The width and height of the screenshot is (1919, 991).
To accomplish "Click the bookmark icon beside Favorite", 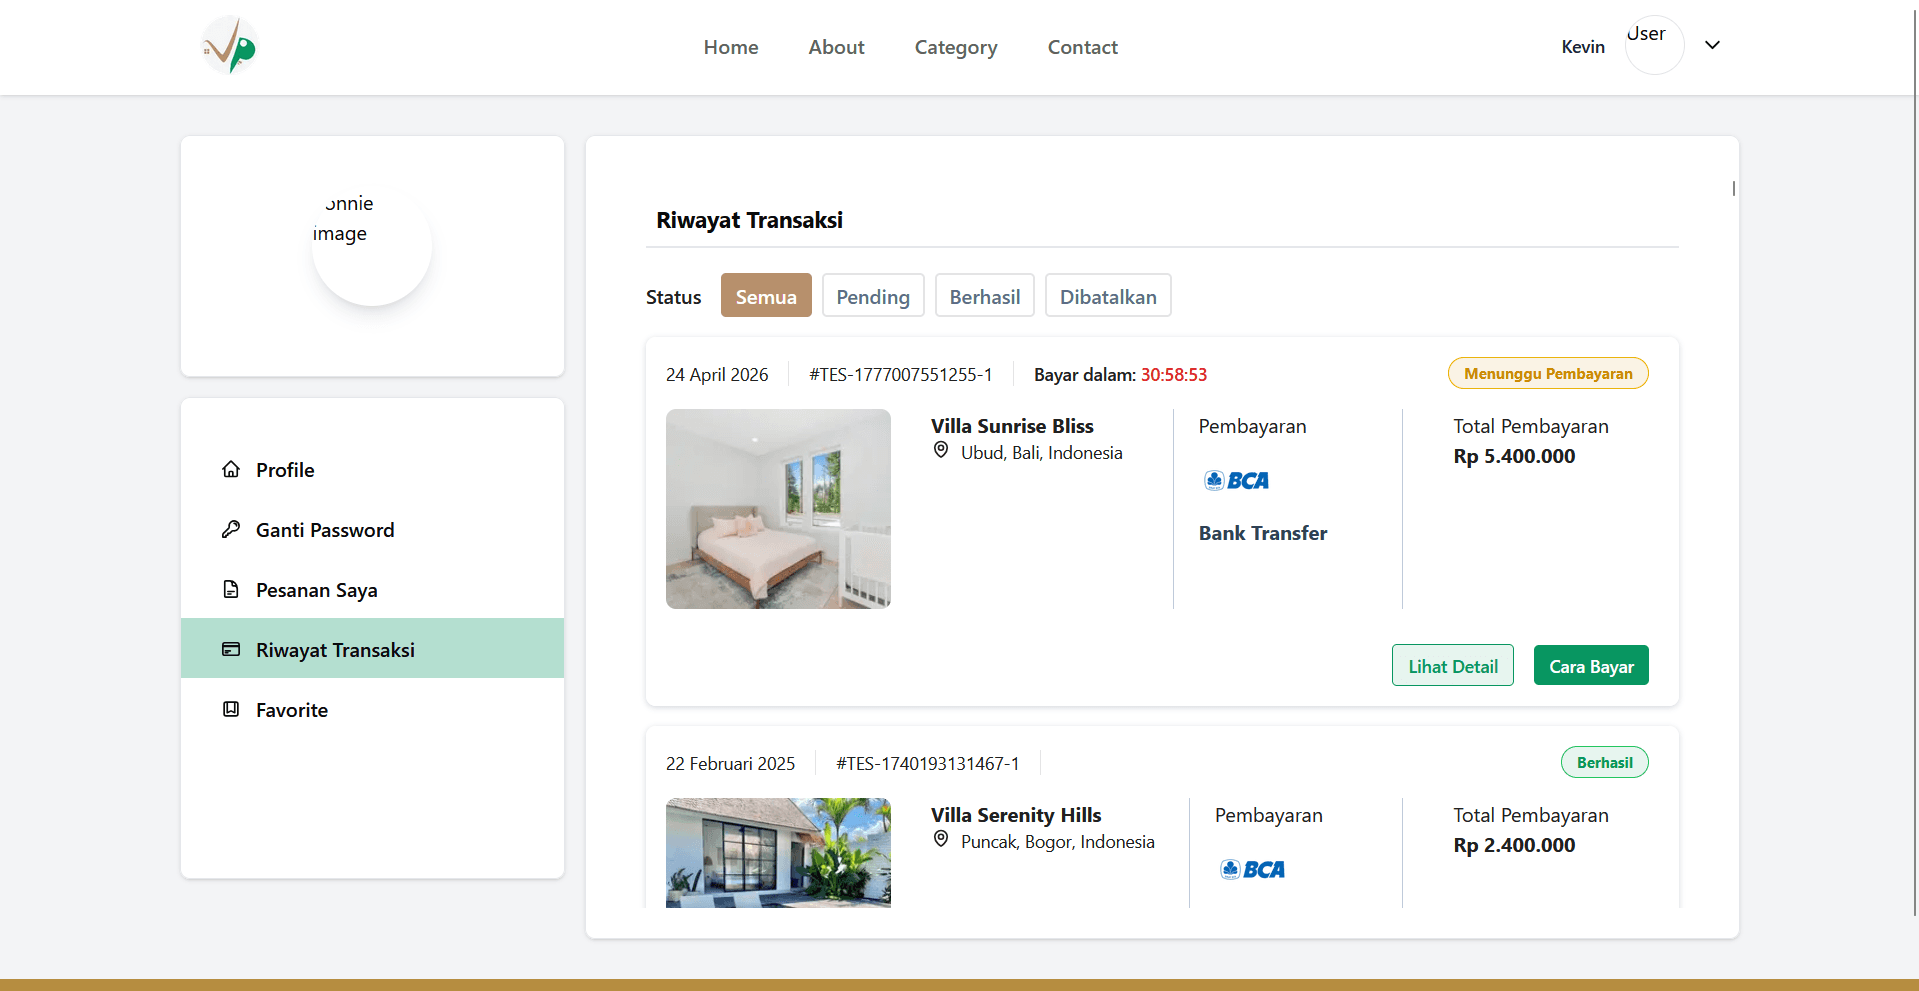I will coord(231,709).
